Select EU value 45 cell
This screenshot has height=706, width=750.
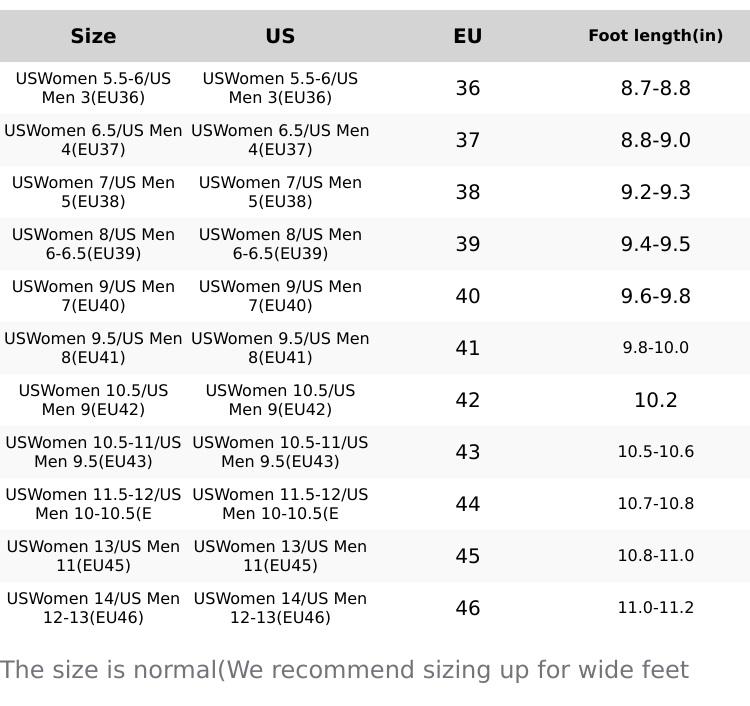pos(467,556)
